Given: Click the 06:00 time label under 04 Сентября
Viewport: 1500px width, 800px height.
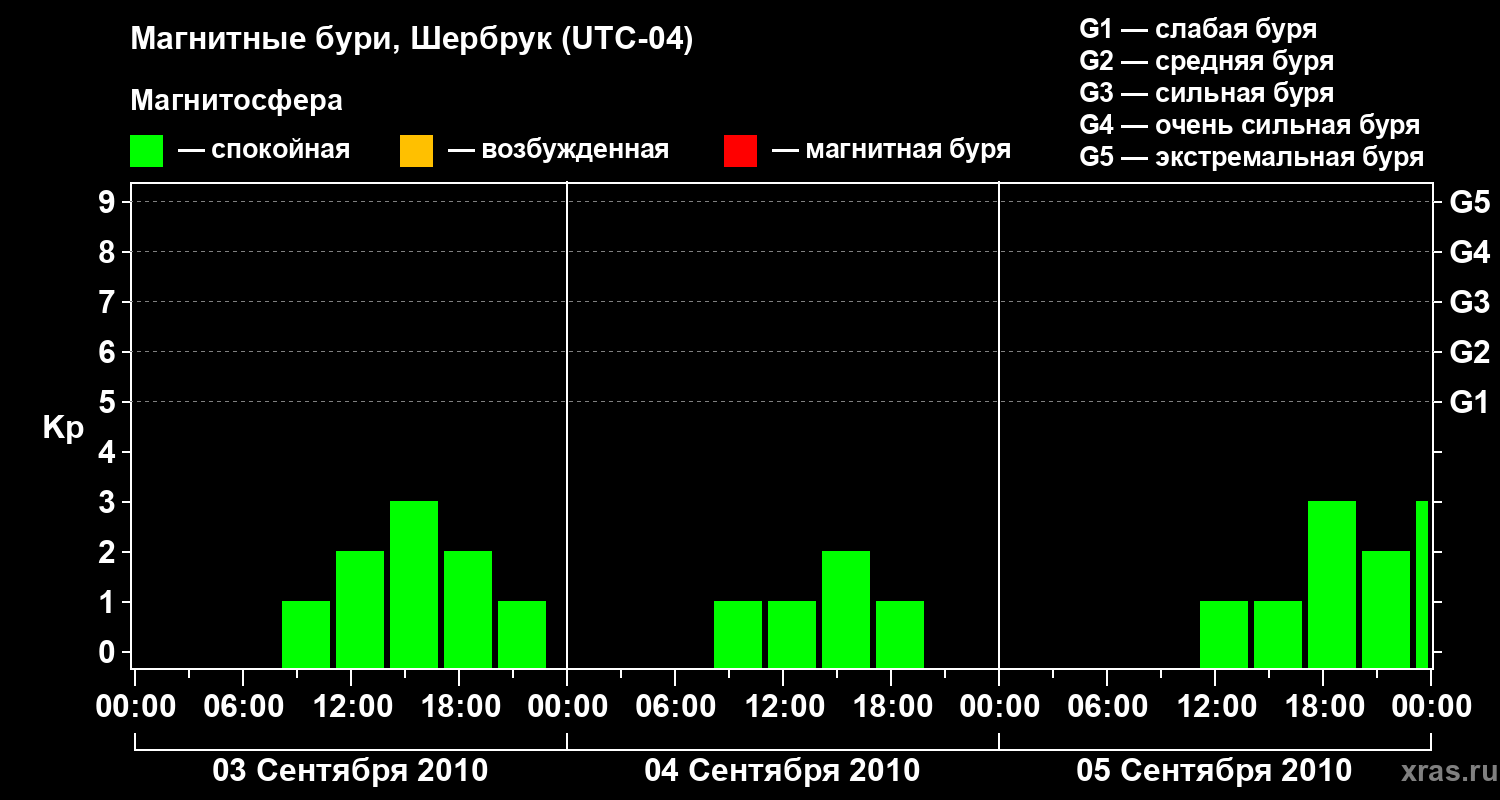Looking at the screenshot, I should coord(675,707).
